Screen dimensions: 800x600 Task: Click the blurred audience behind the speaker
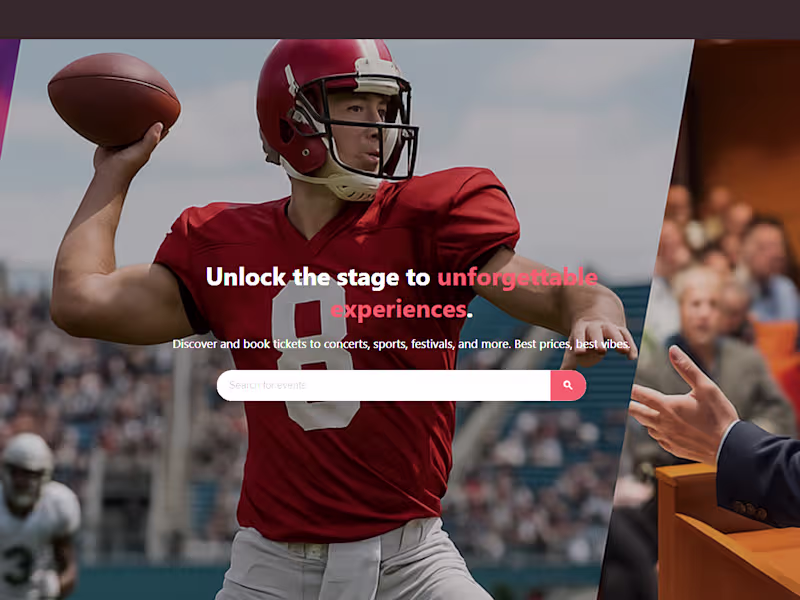(x=724, y=265)
